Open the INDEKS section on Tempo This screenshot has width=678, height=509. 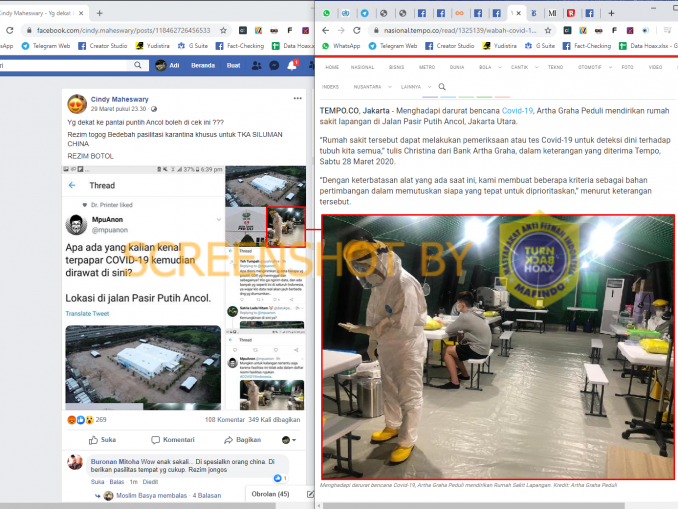[x=330, y=86]
